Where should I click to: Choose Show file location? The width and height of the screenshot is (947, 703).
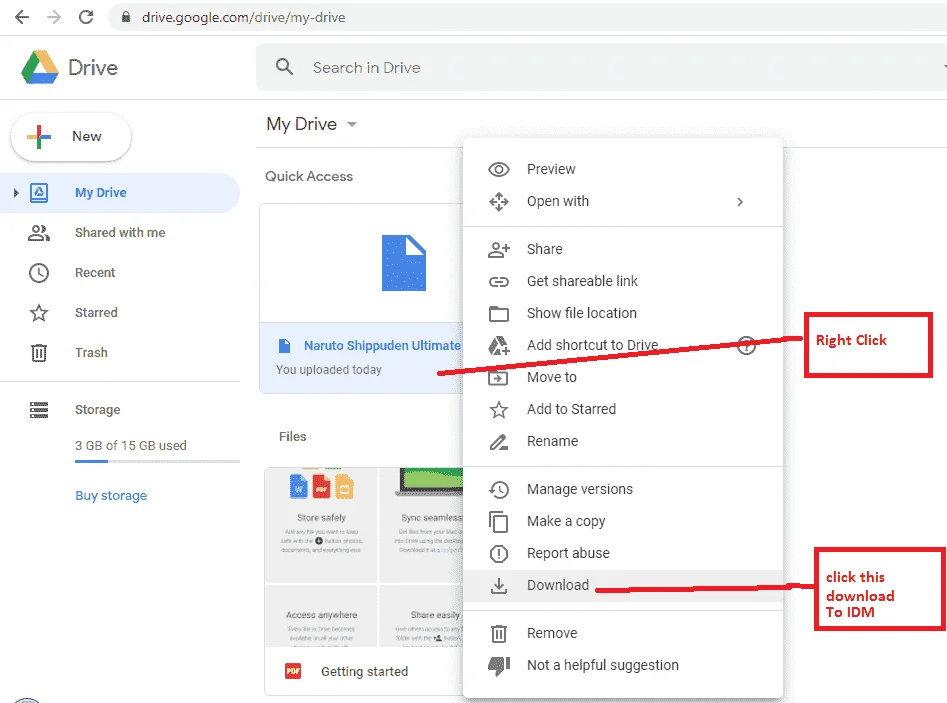623,313
